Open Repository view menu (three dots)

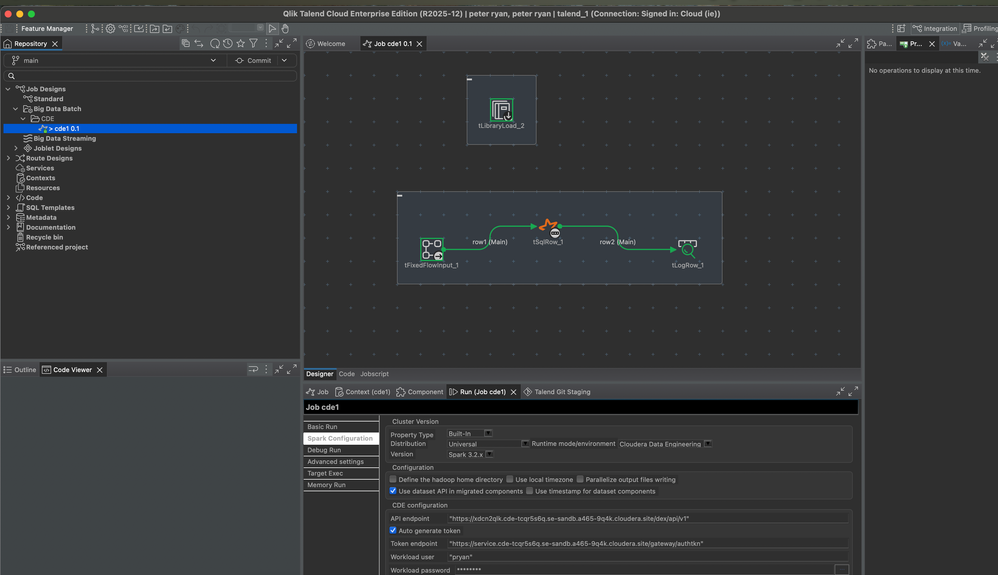[266, 43]
